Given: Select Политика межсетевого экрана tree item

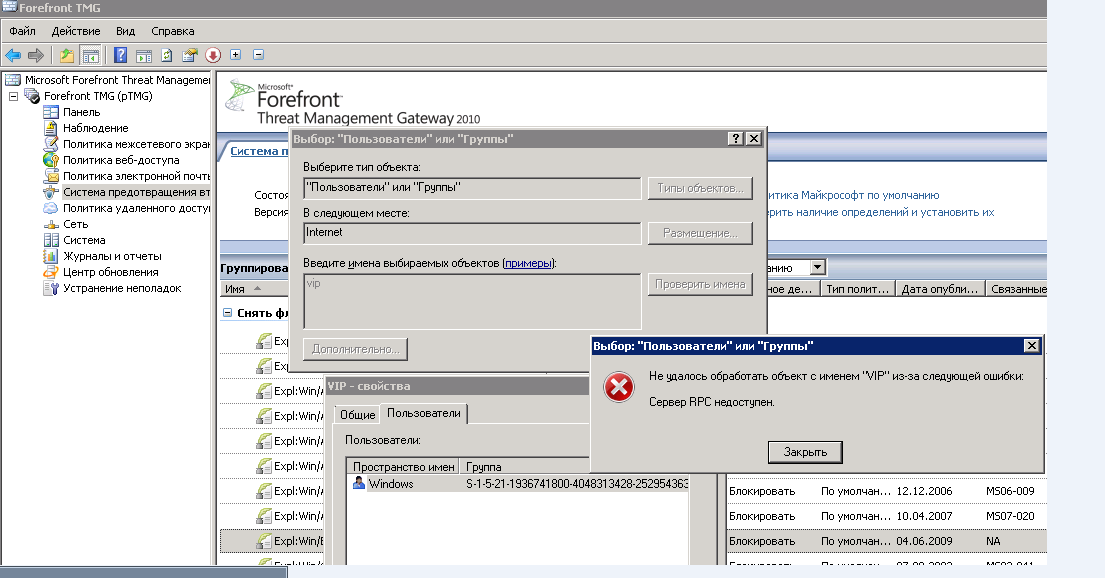Looking at the screenshot, I should click(136, 144).
